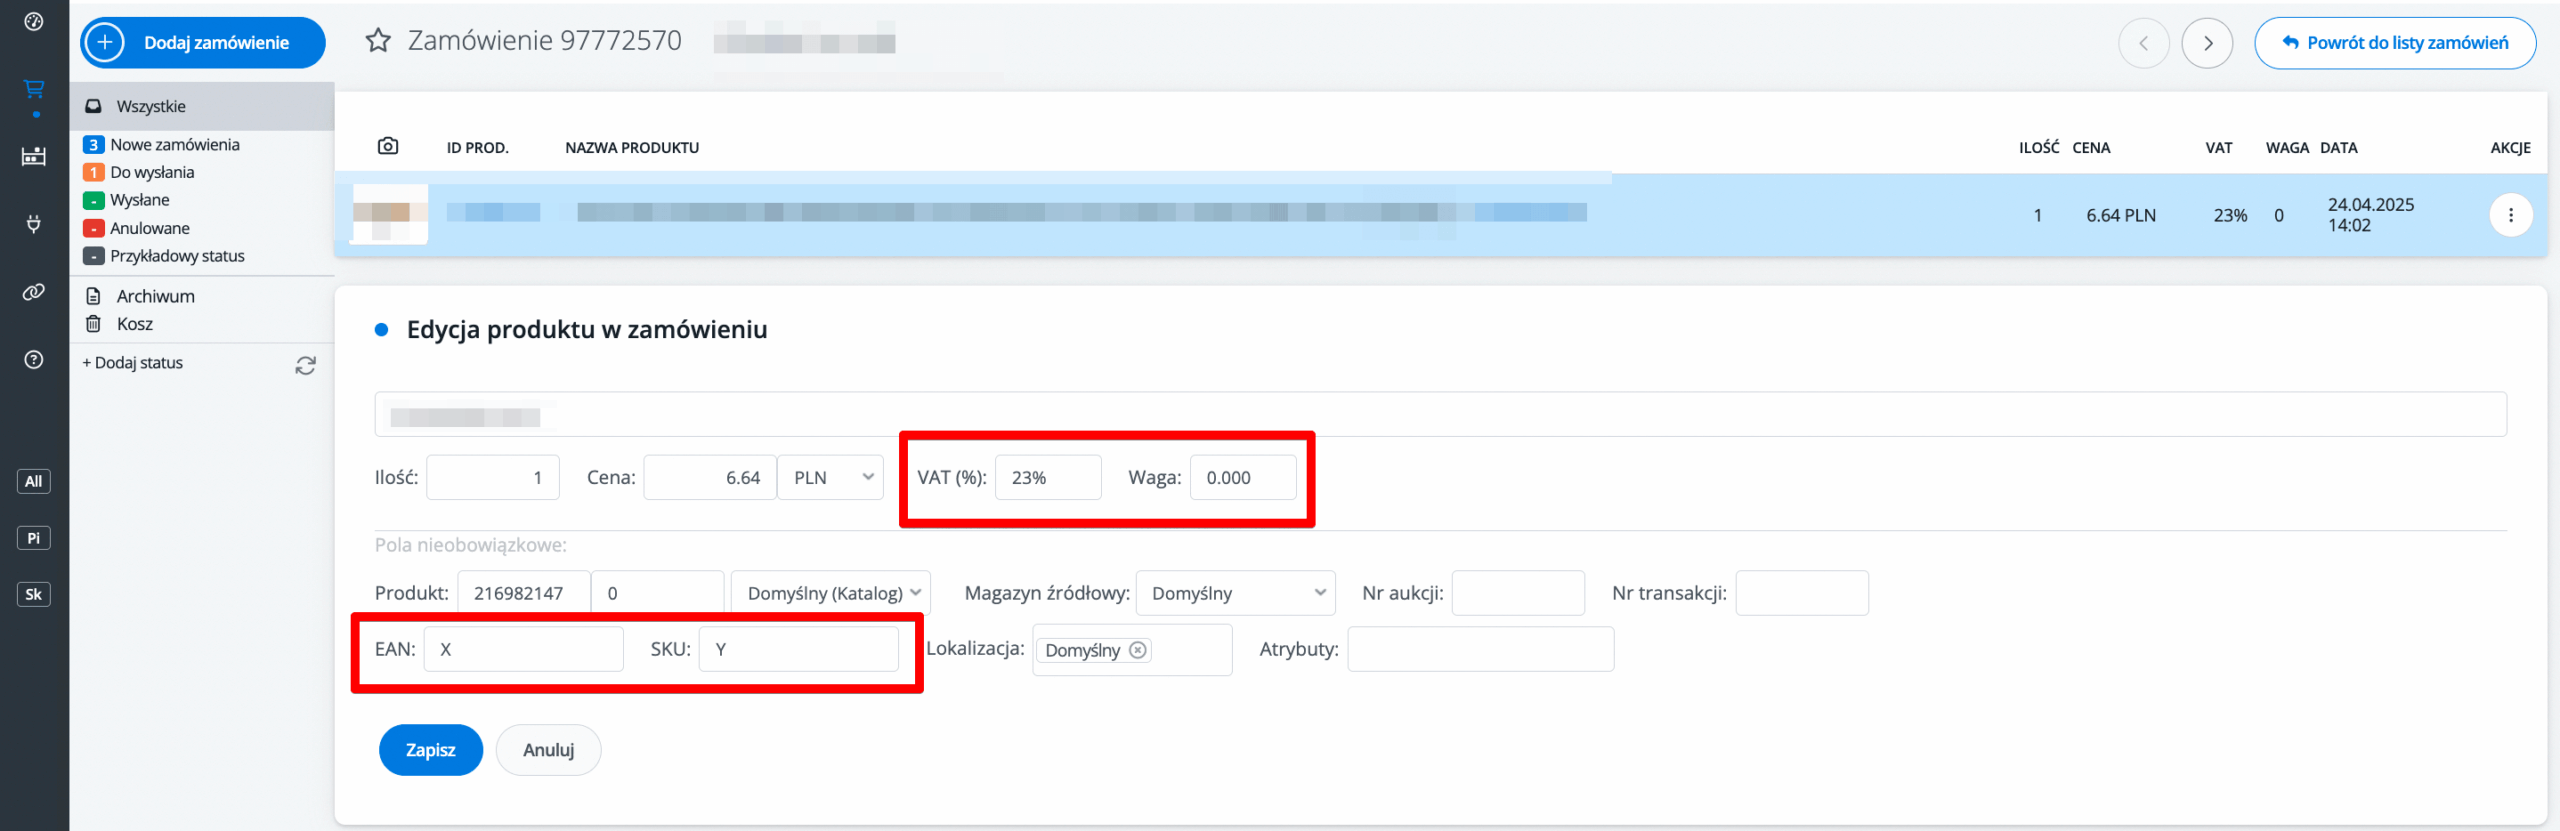Click Powrót do listy zamówień
Image resolution: width=2560 pixels, height=831 pixels.
pos(2394,43)
